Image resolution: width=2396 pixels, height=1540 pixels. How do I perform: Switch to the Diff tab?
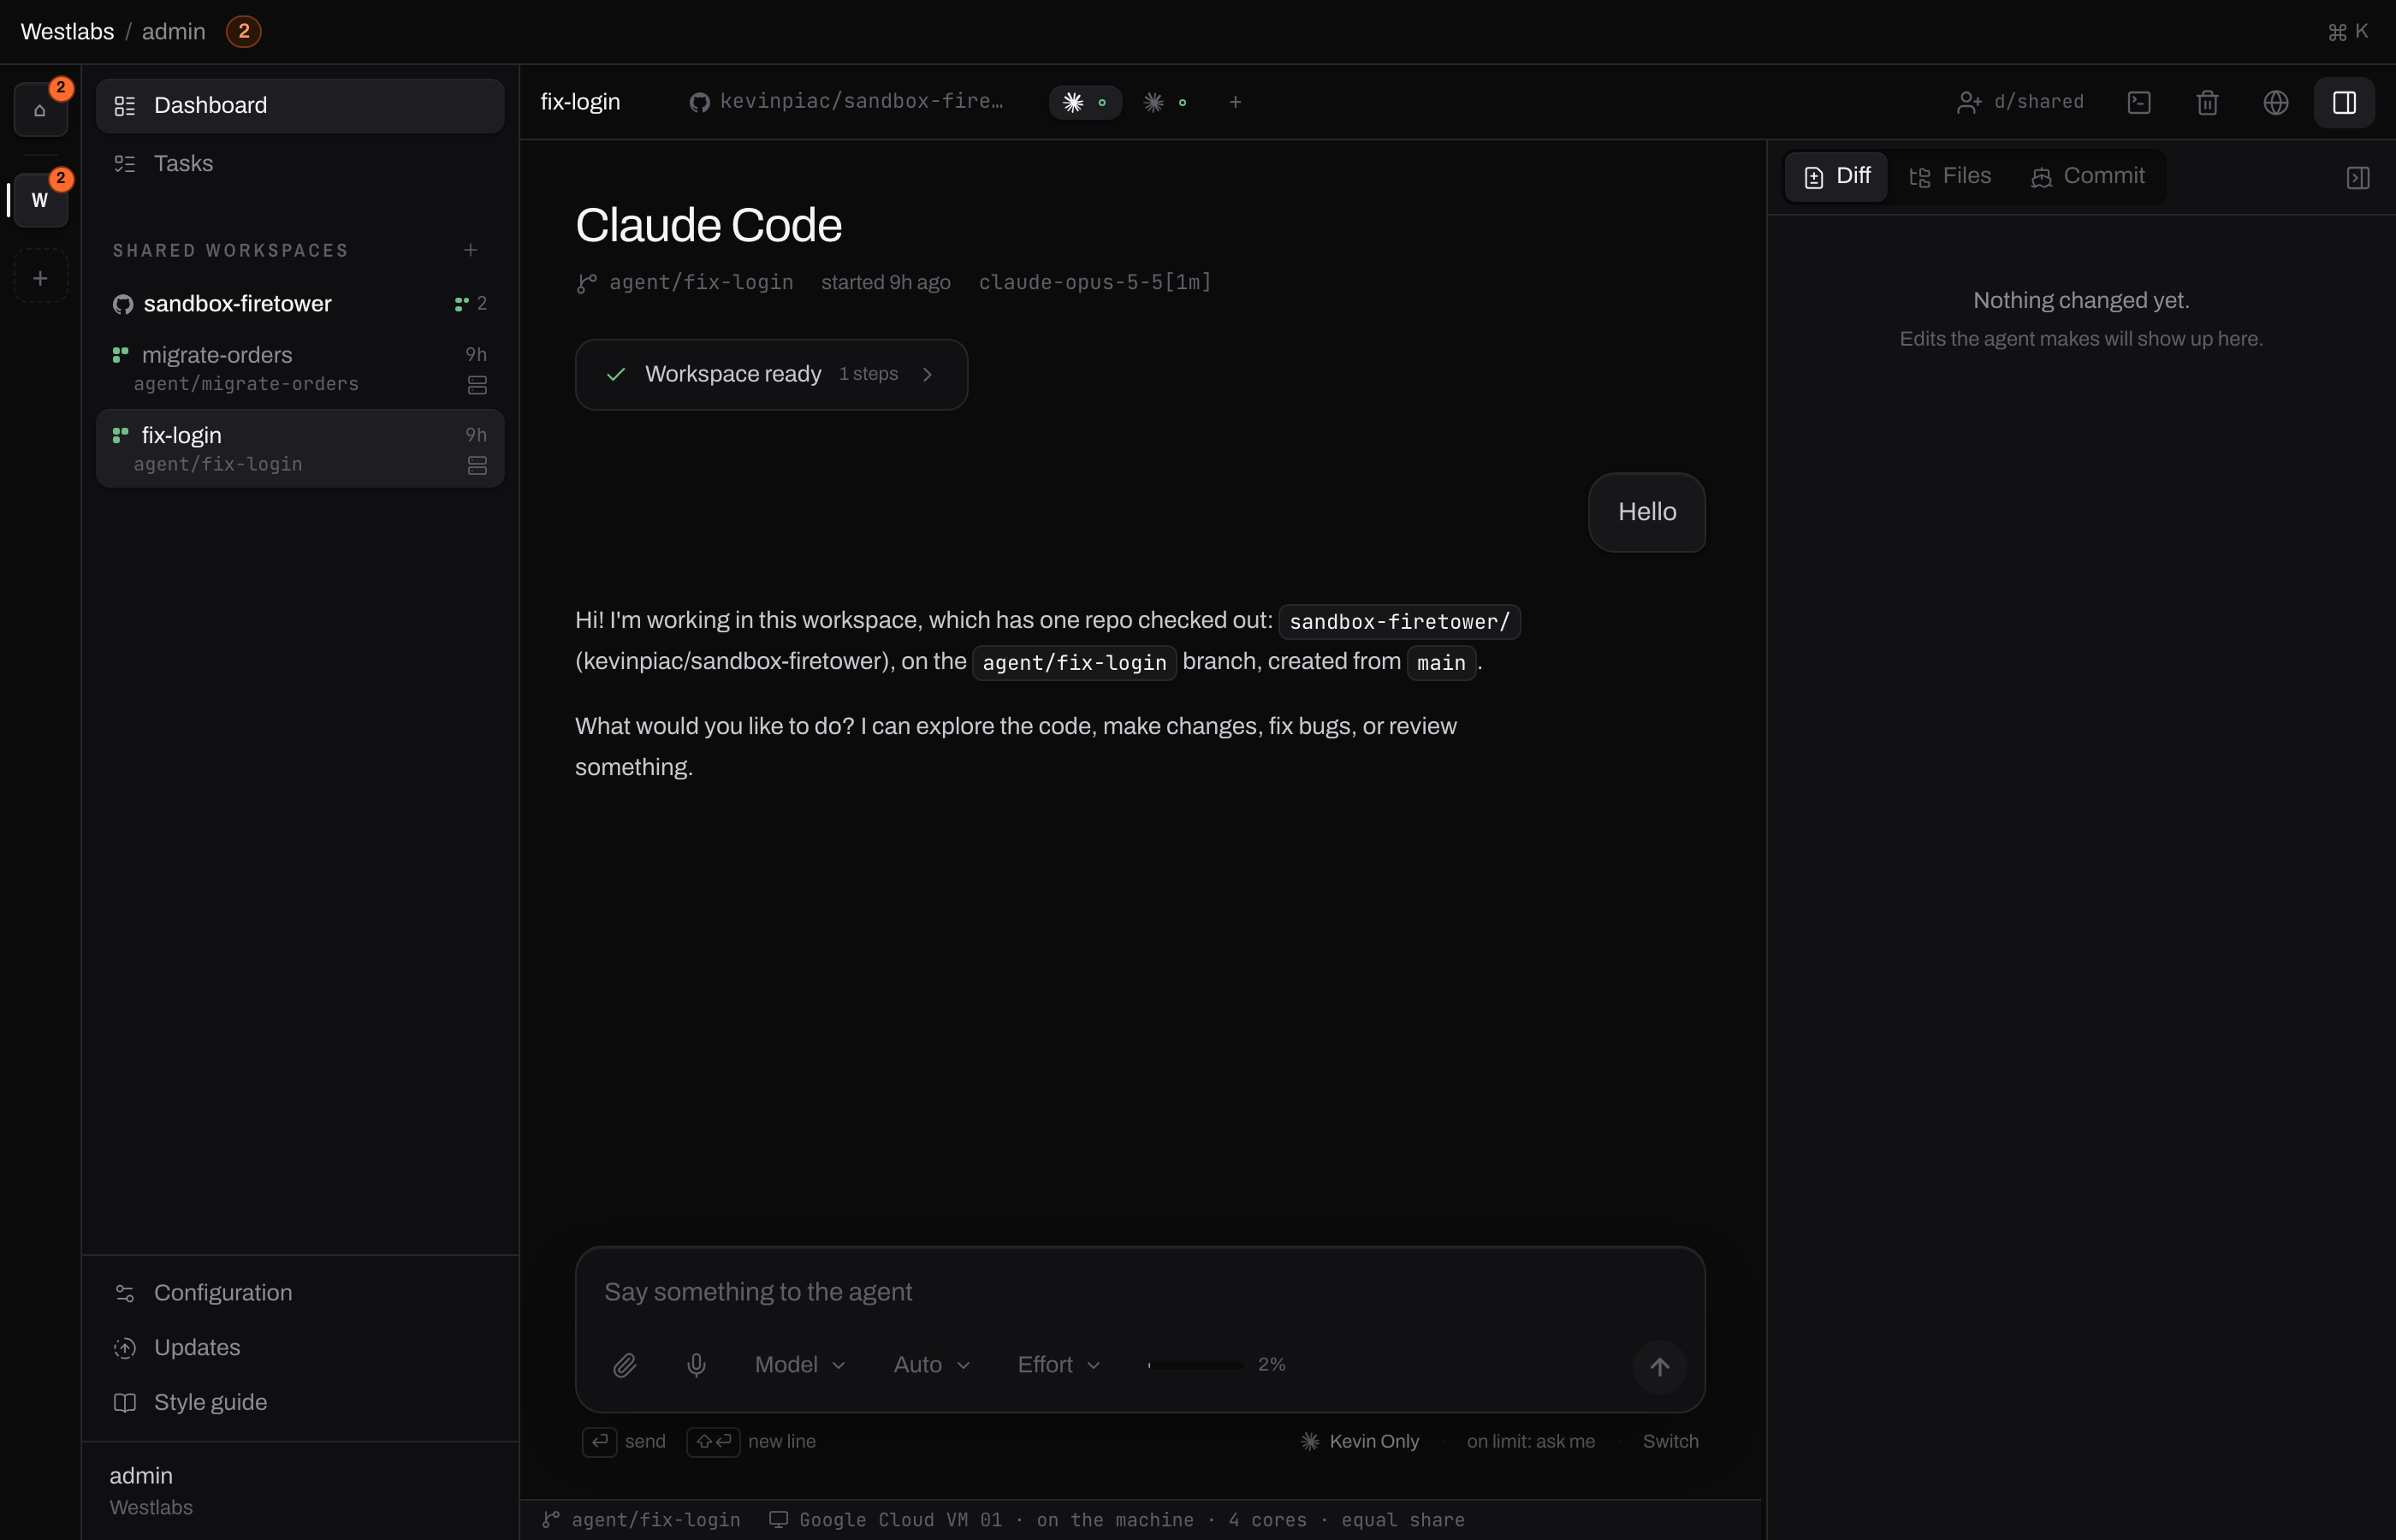[1836, 177]
